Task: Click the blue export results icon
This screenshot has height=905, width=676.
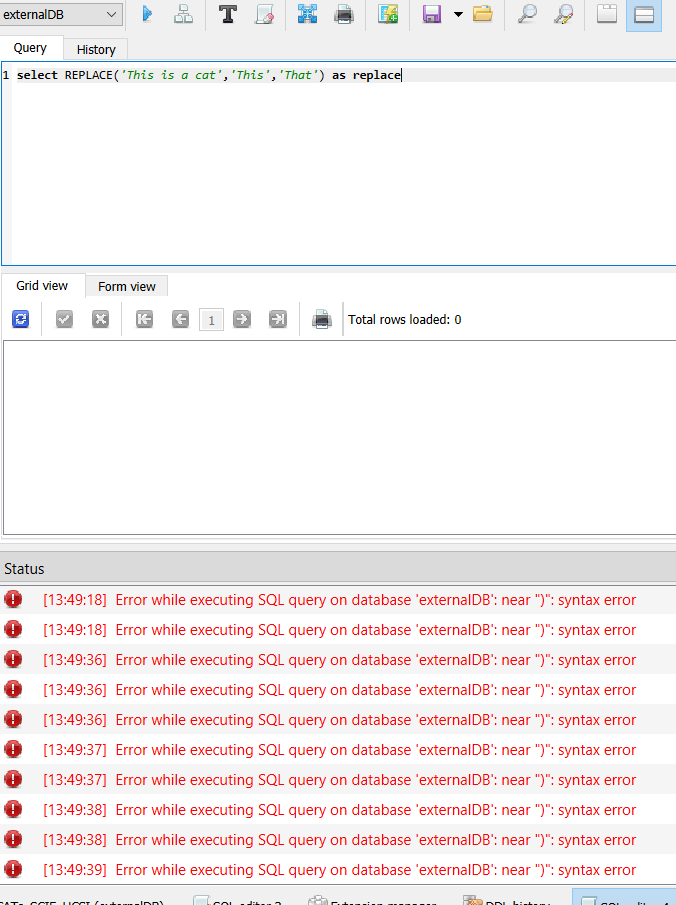Action: click(x=308, y=14)
